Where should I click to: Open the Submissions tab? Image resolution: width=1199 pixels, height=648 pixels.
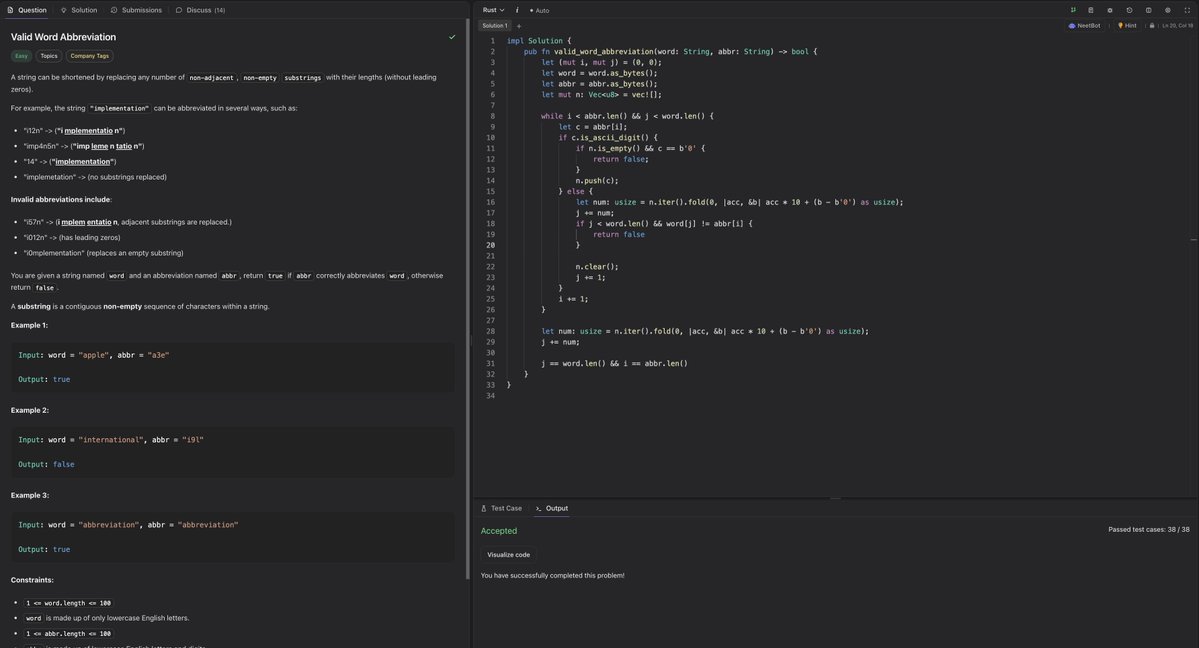[x=136, y=10]
